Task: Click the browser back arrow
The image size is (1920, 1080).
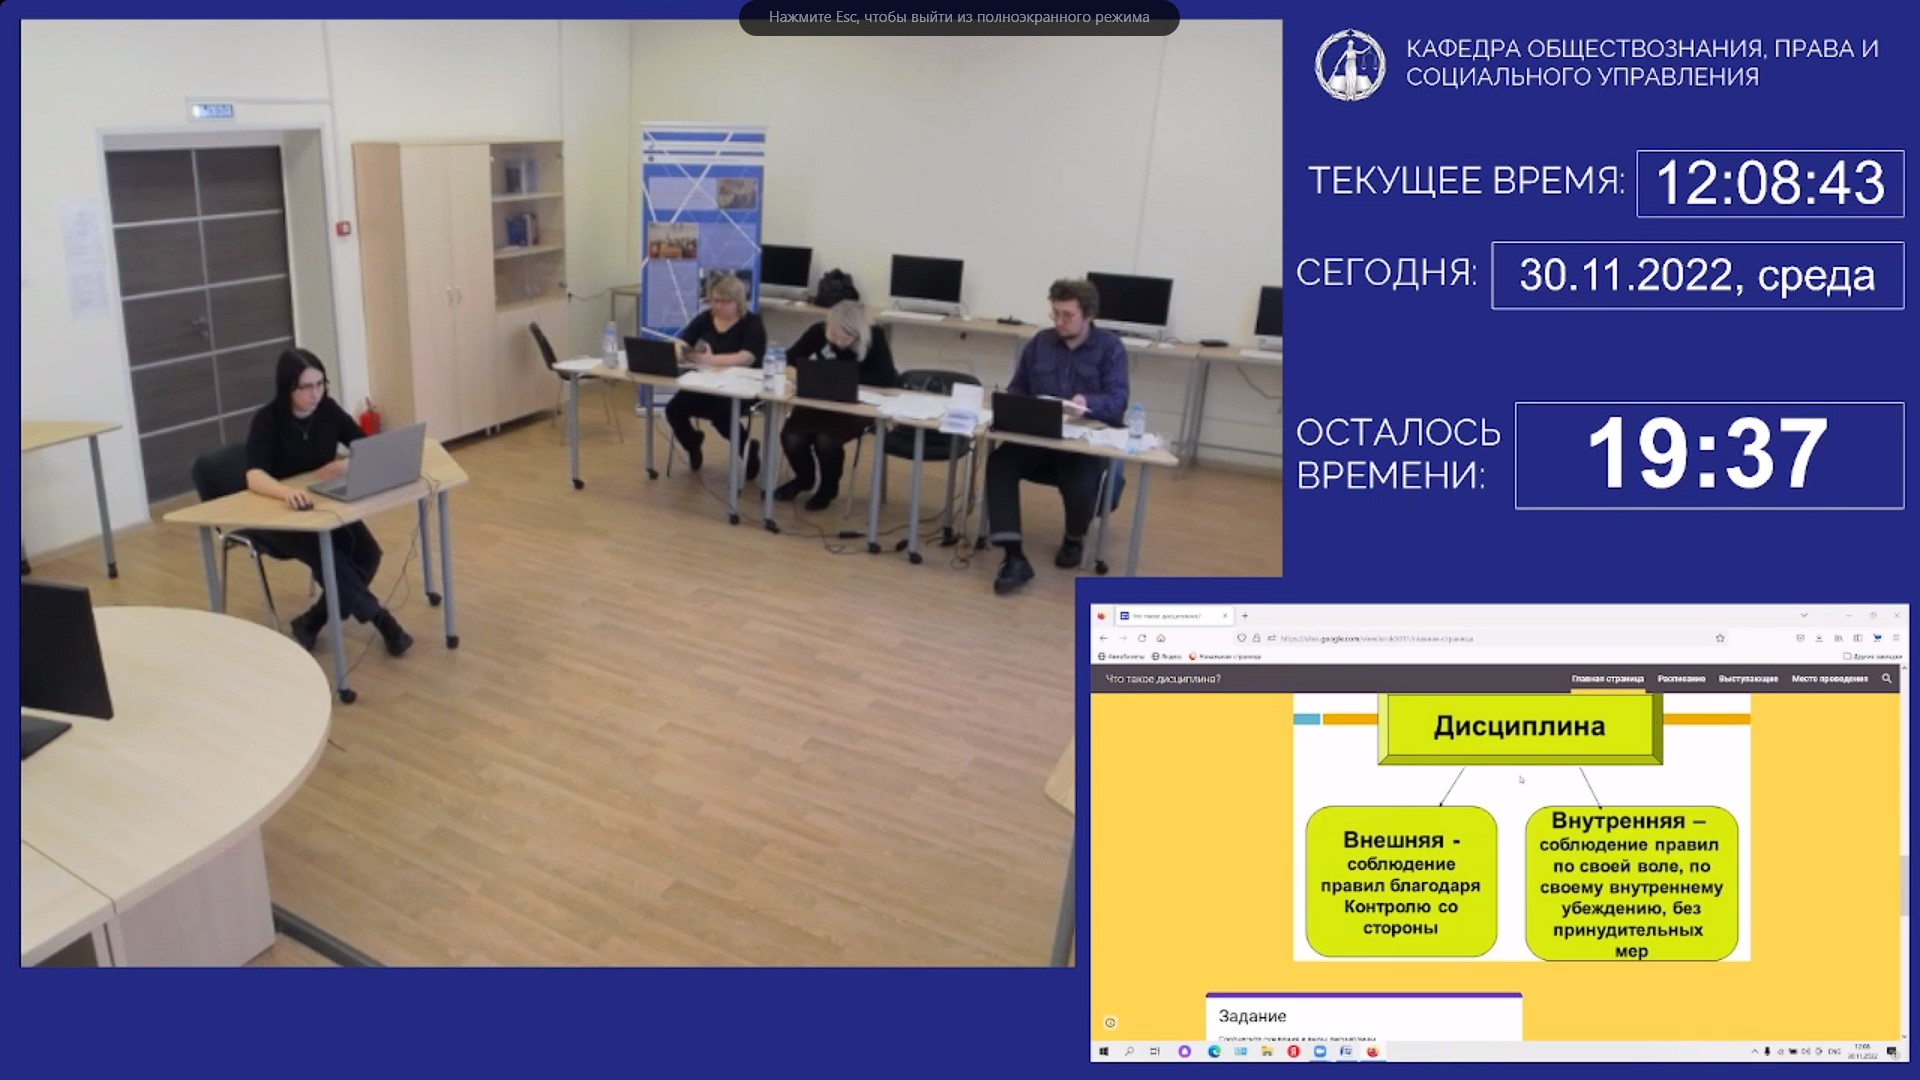Action: 1103,638
